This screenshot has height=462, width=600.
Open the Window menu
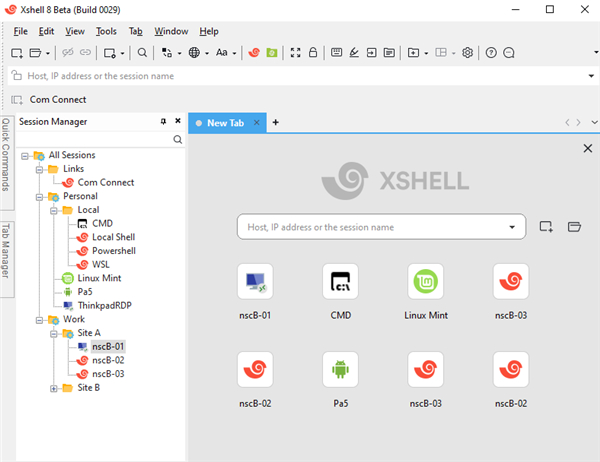coord(171,31)
